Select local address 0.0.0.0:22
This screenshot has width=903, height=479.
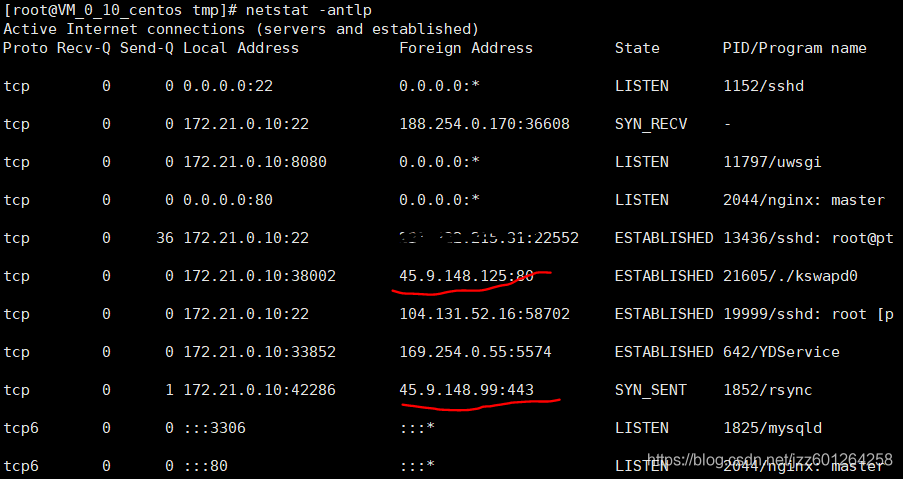coord(228,86)
